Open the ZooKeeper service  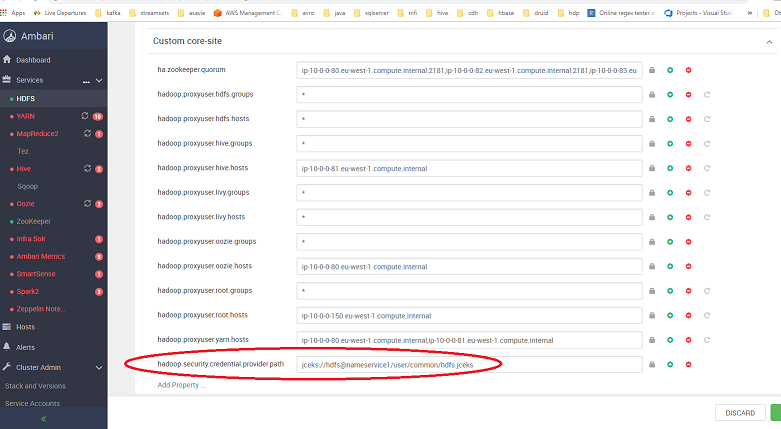tap(33, 221)
